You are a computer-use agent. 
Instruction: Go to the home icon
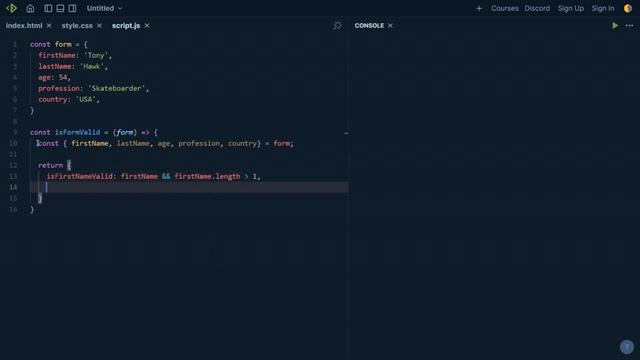pos(30,8)
